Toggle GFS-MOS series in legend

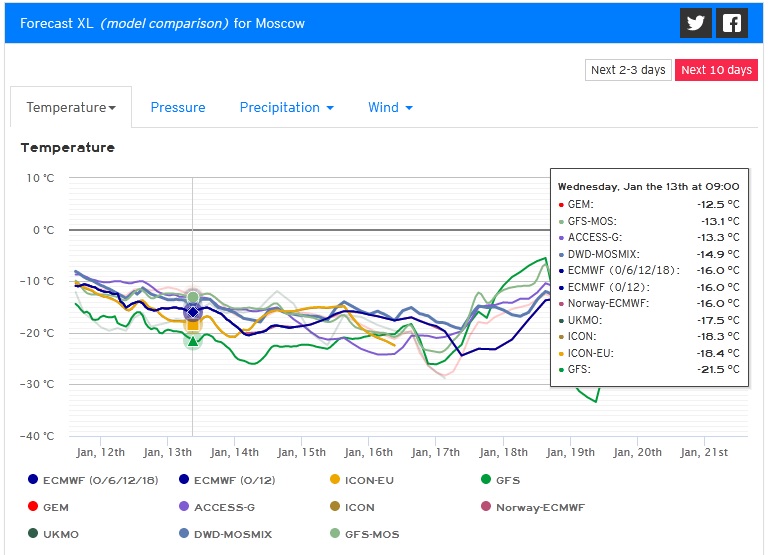[x=364, y=534]
